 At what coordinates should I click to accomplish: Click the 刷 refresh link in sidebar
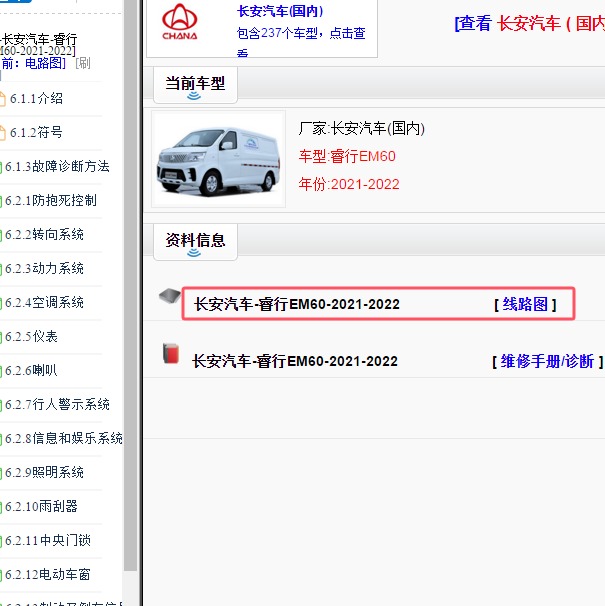[83, 63]
